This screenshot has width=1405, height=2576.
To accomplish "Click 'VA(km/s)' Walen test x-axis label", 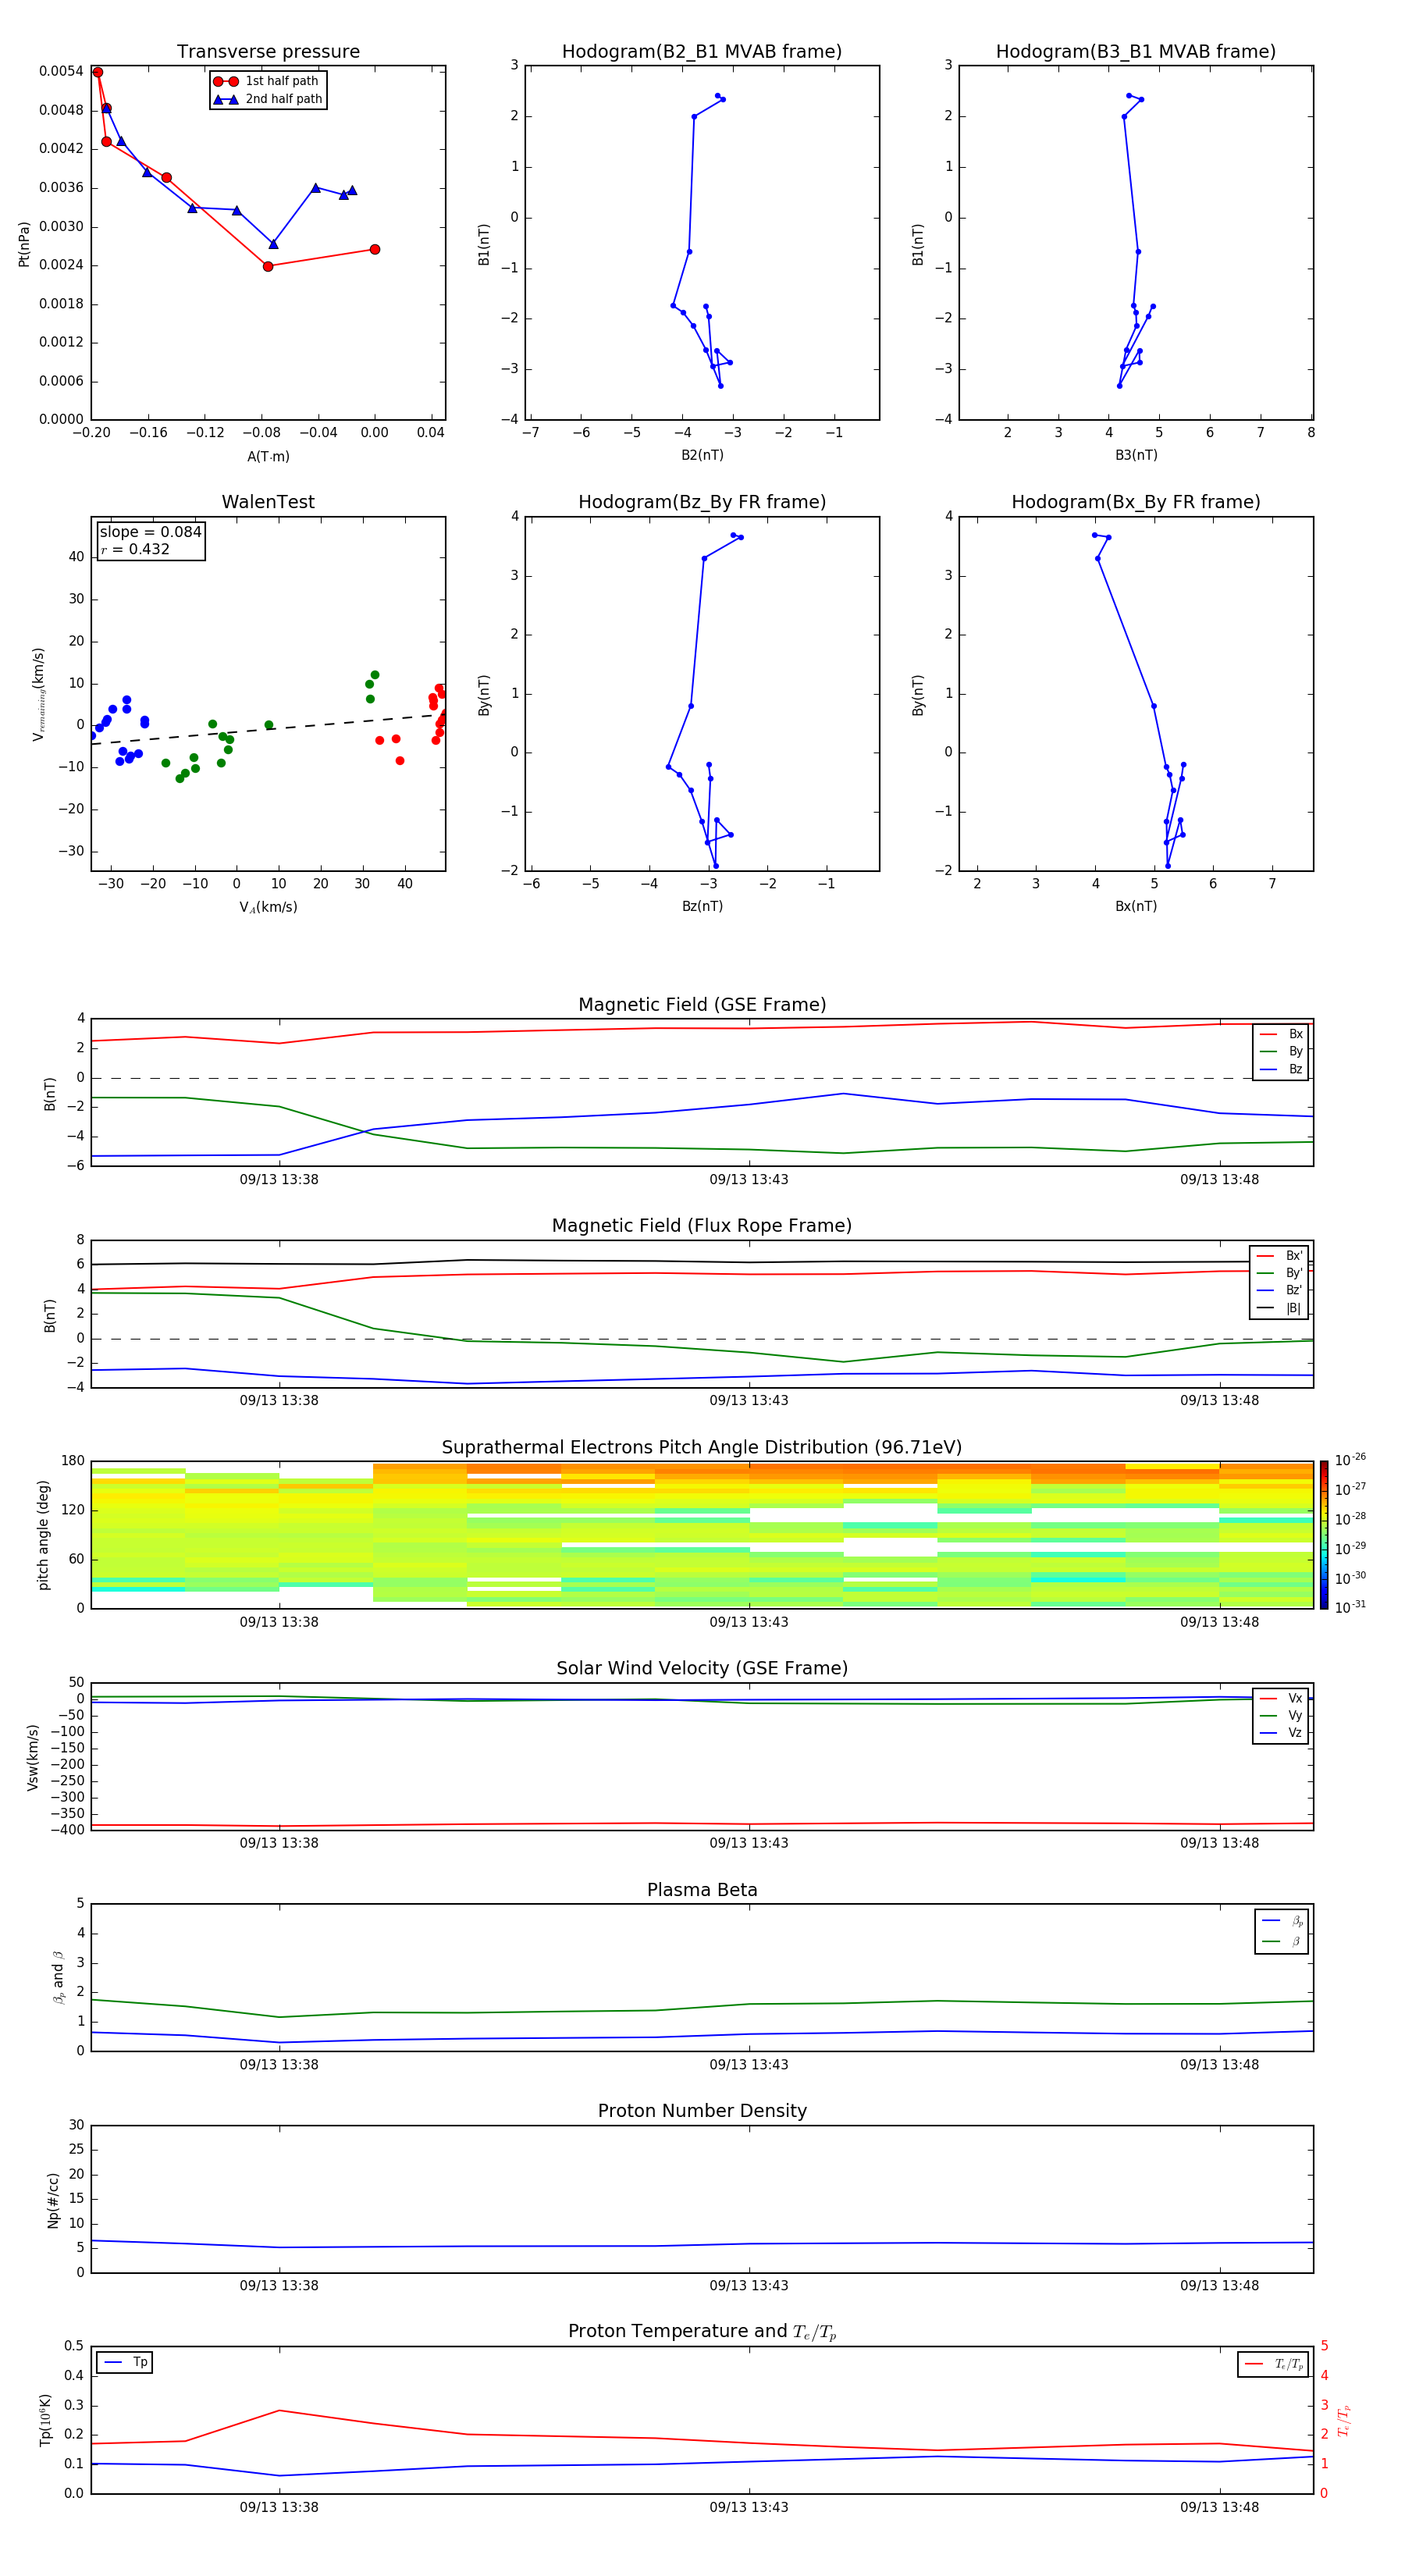I will click(268, 907).
